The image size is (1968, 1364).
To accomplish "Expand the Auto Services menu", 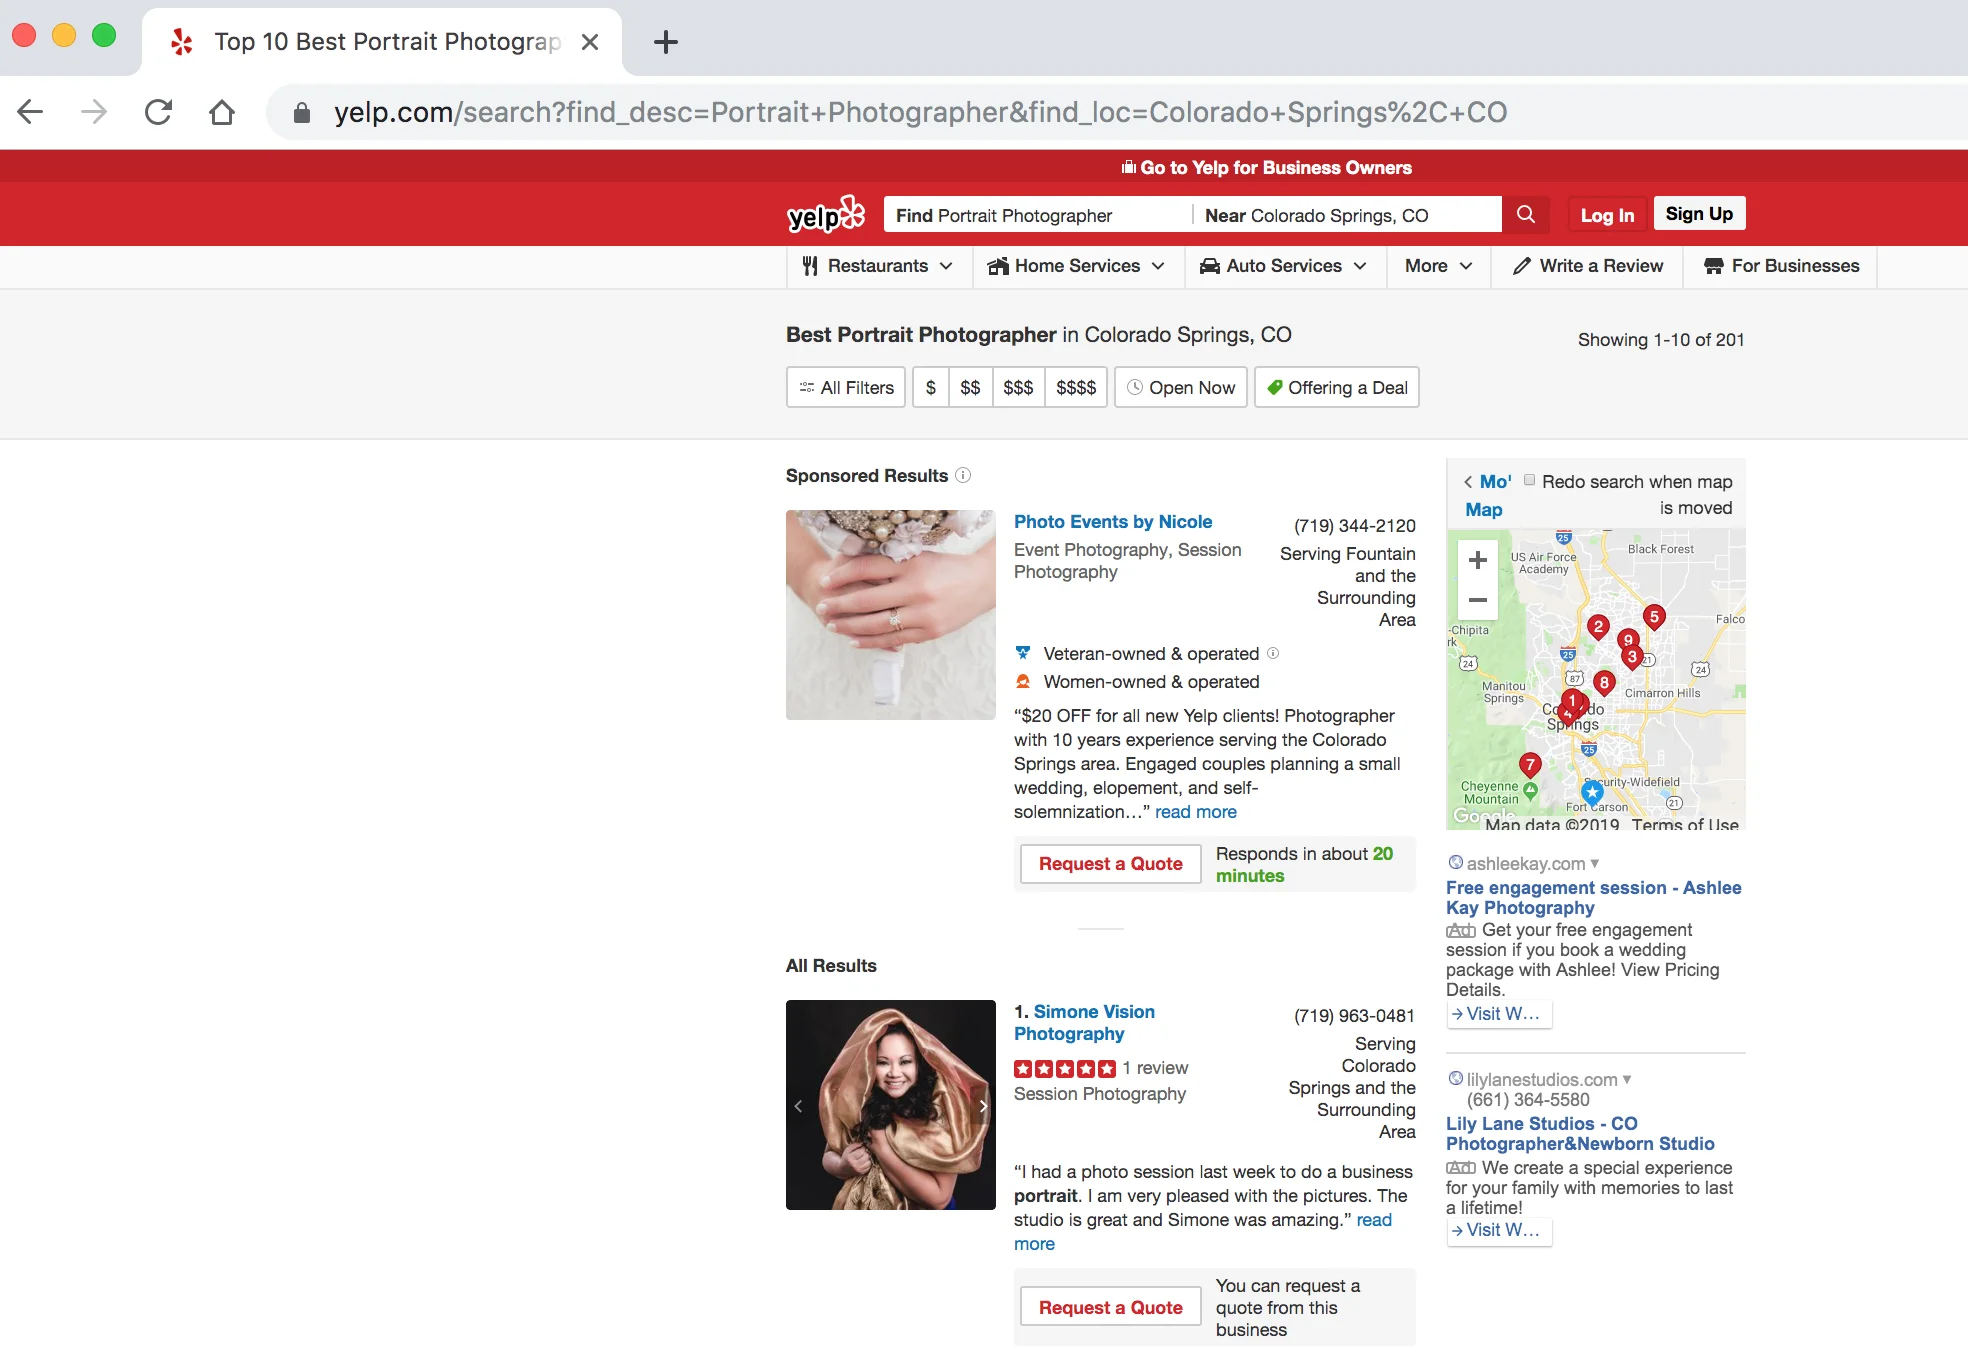I will [1284, 266].
